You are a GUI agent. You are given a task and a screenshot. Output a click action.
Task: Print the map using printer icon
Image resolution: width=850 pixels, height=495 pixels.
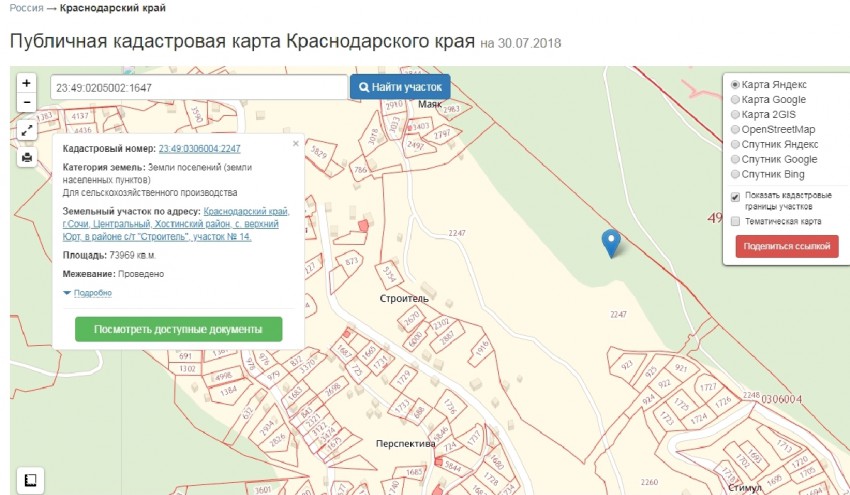point(27,157)
